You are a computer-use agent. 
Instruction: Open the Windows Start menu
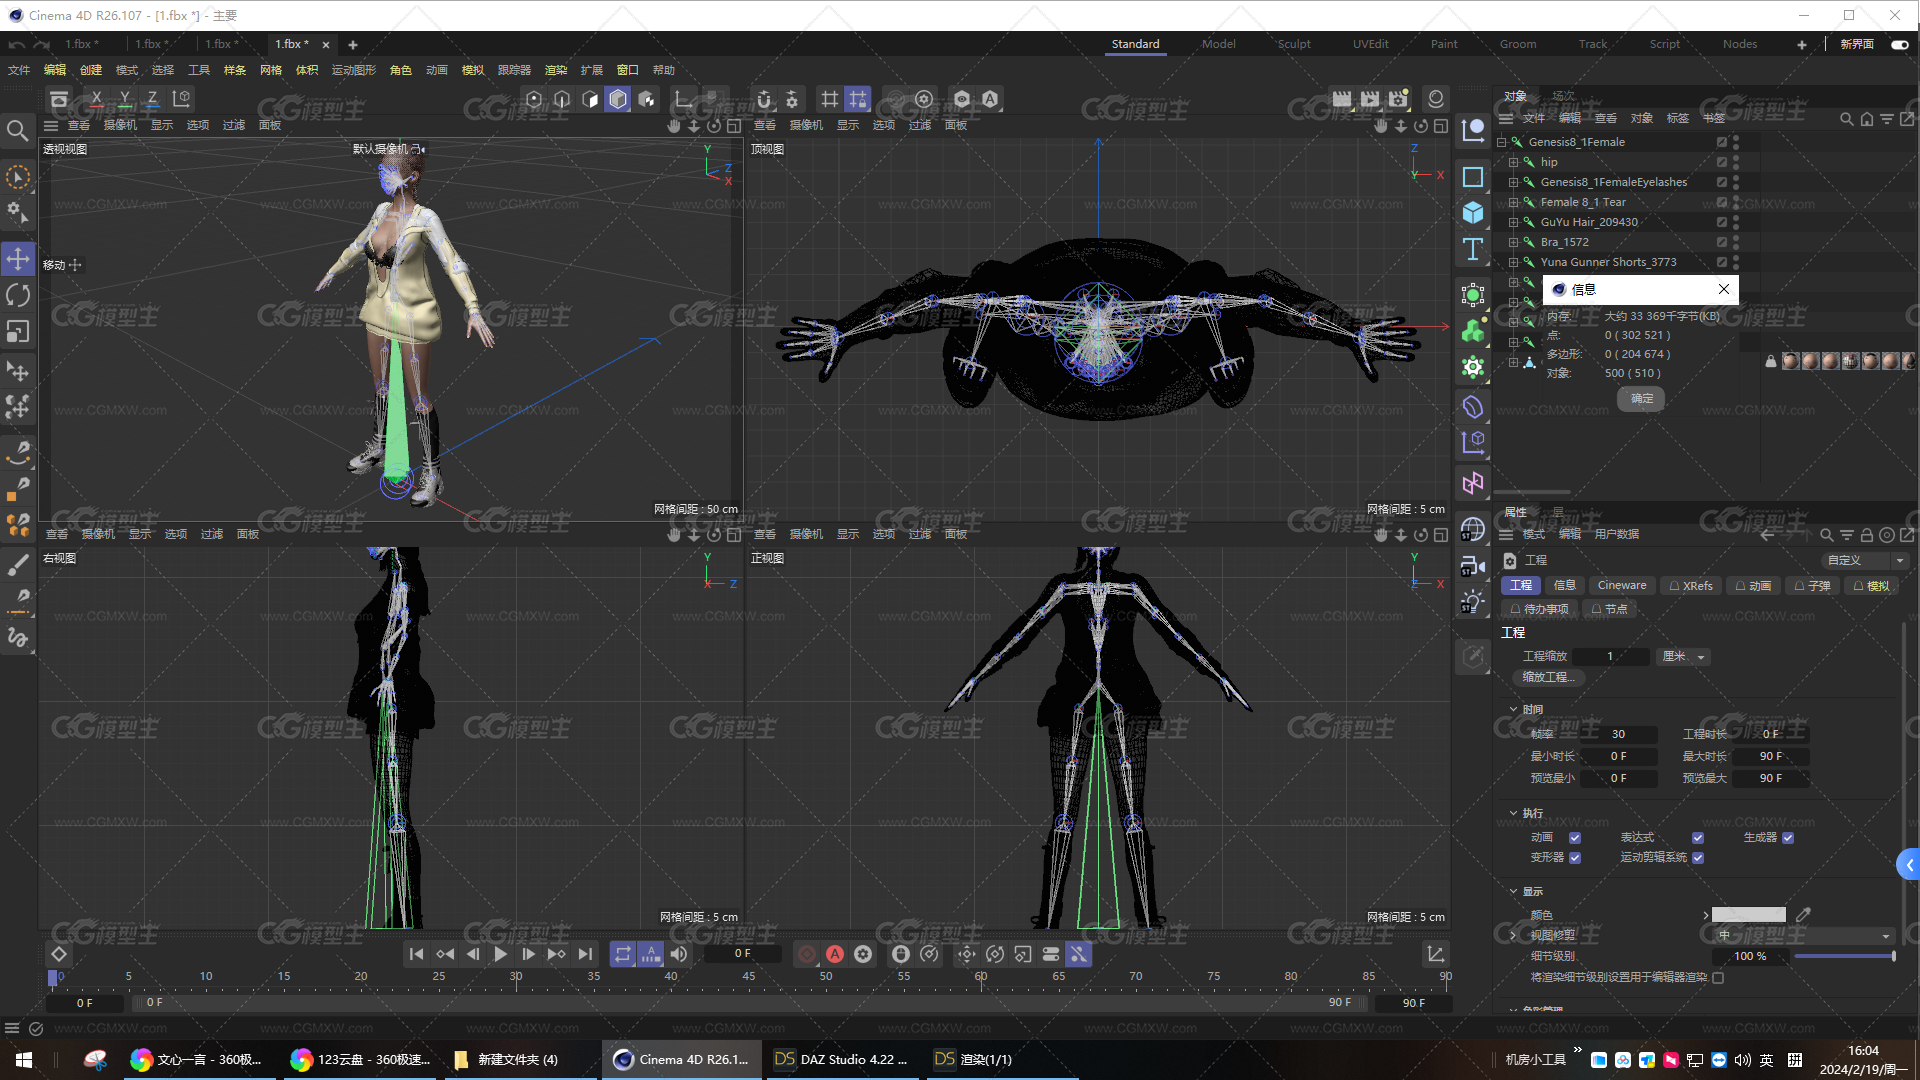click(24, 1060)
